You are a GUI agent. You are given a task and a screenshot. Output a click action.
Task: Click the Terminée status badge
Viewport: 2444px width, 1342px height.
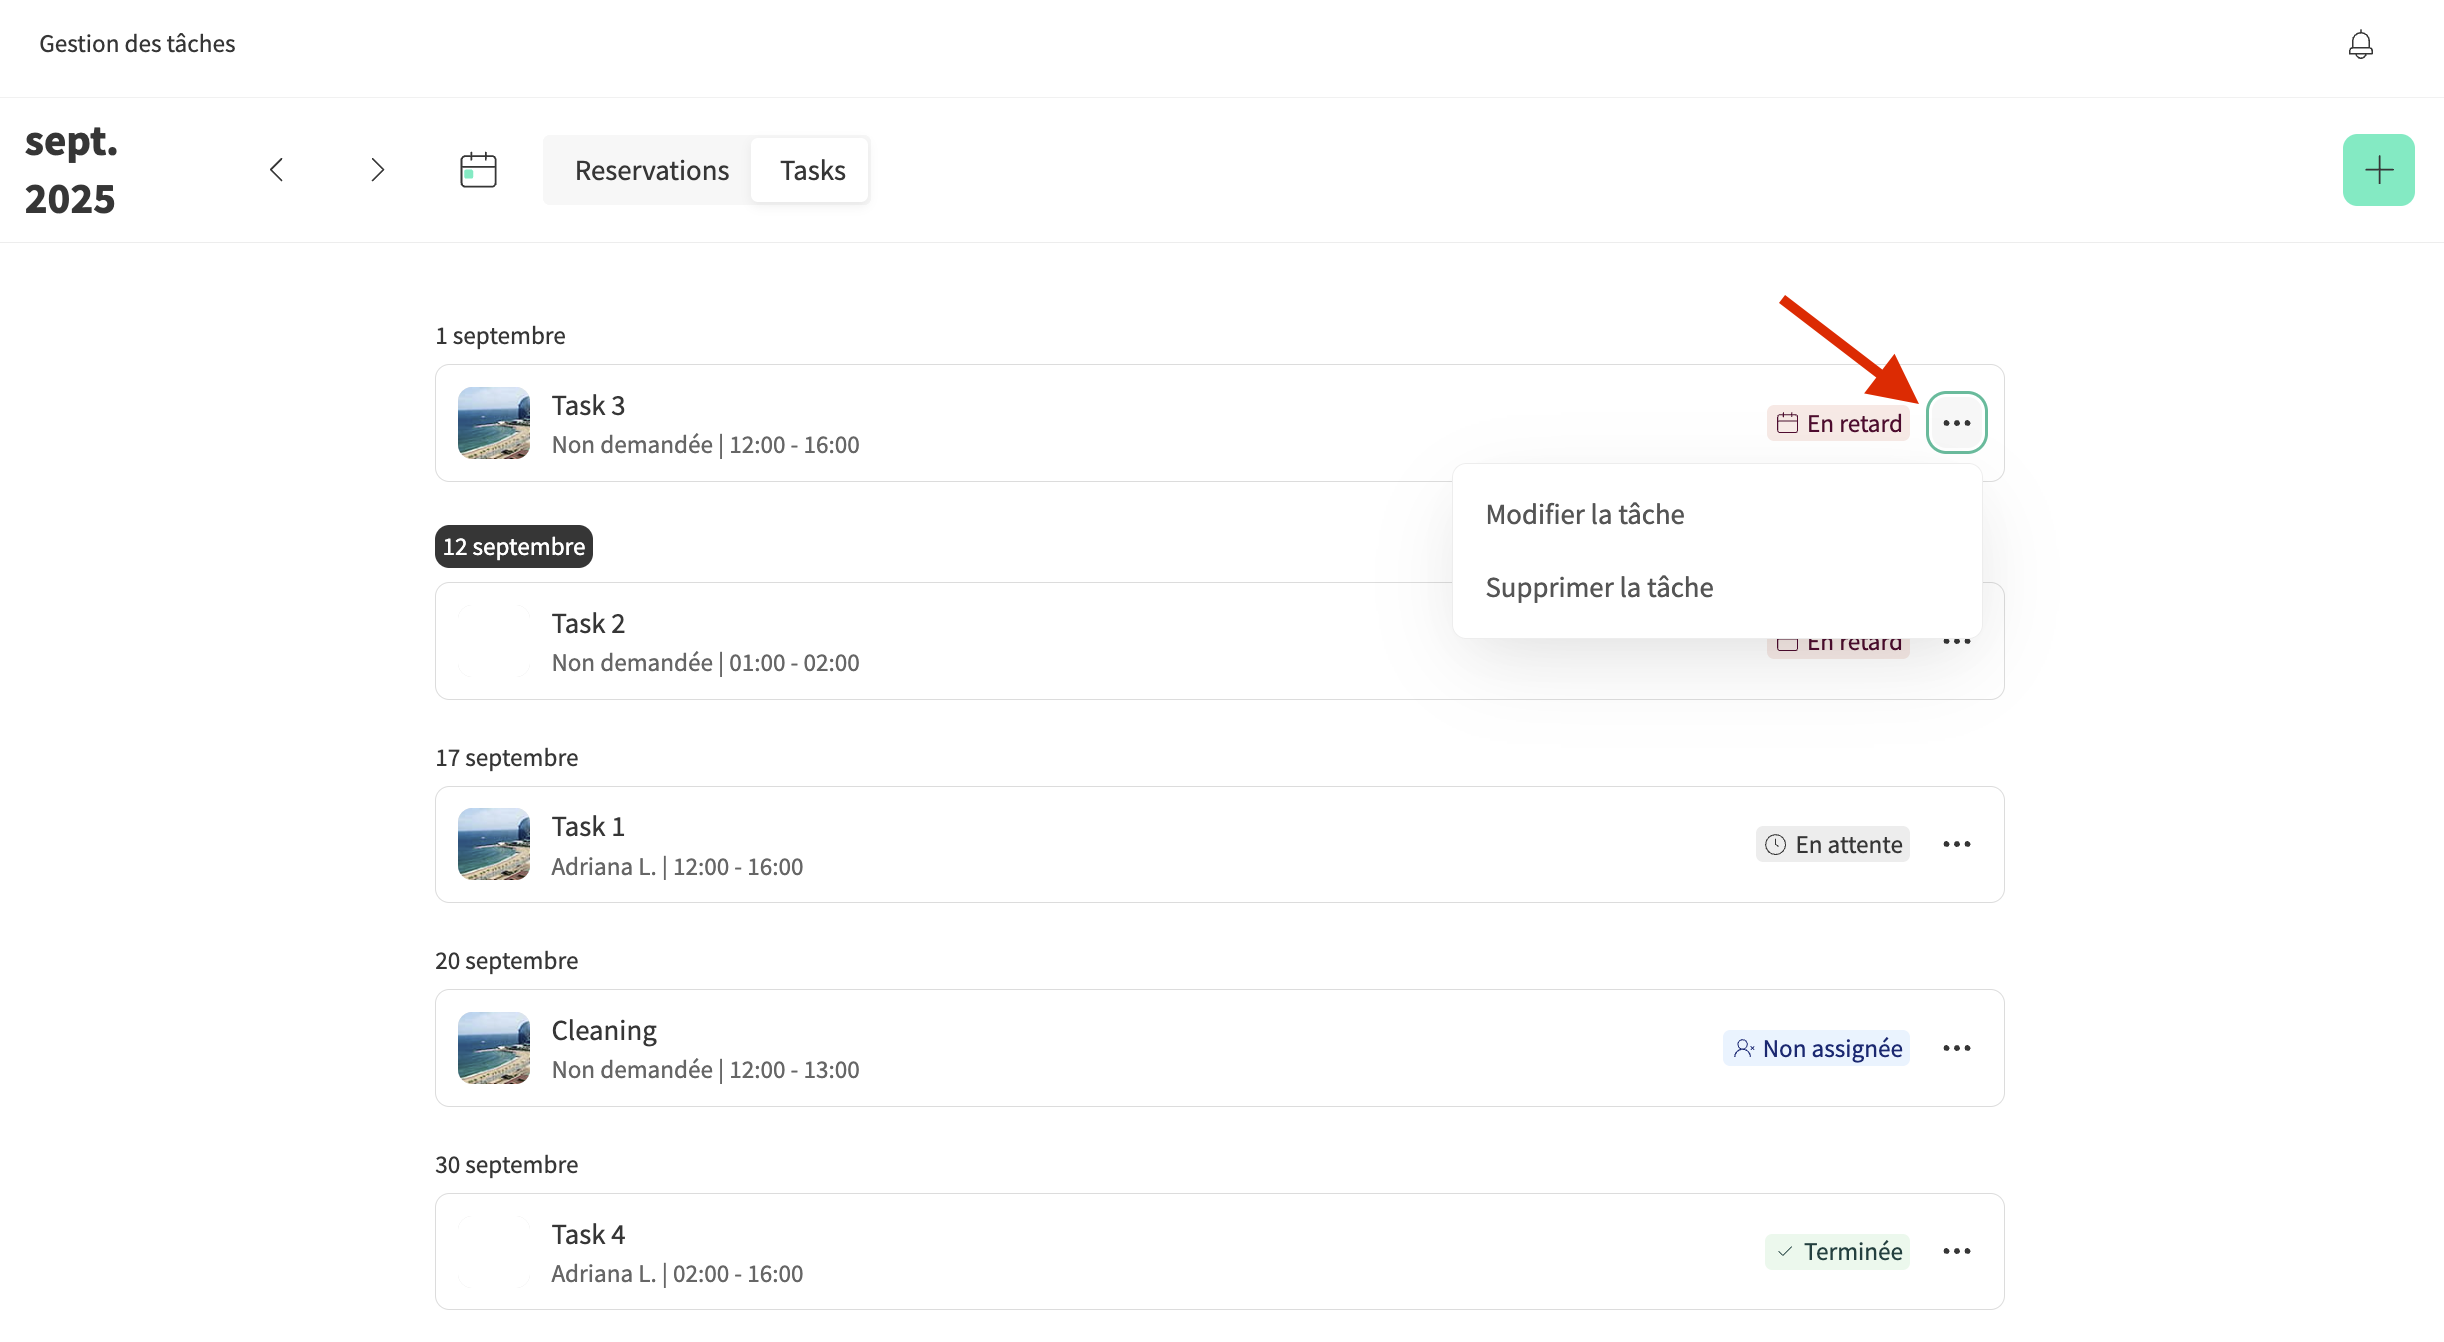pyautogui.click(x=1837, y=1252)
